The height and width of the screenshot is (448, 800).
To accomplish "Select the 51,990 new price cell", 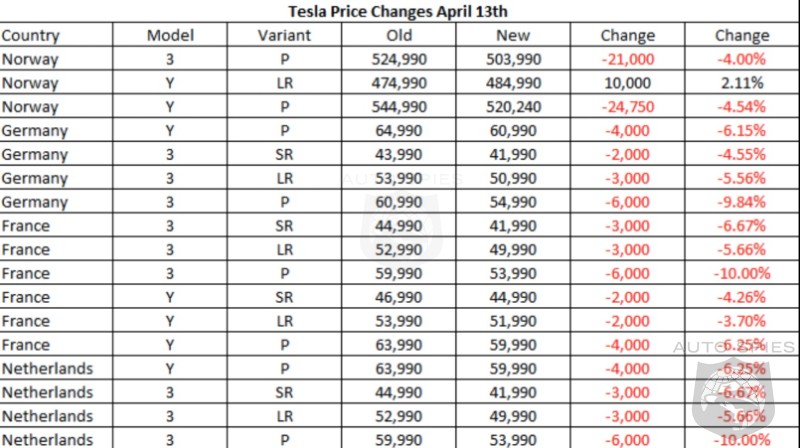I will [513, 321].
